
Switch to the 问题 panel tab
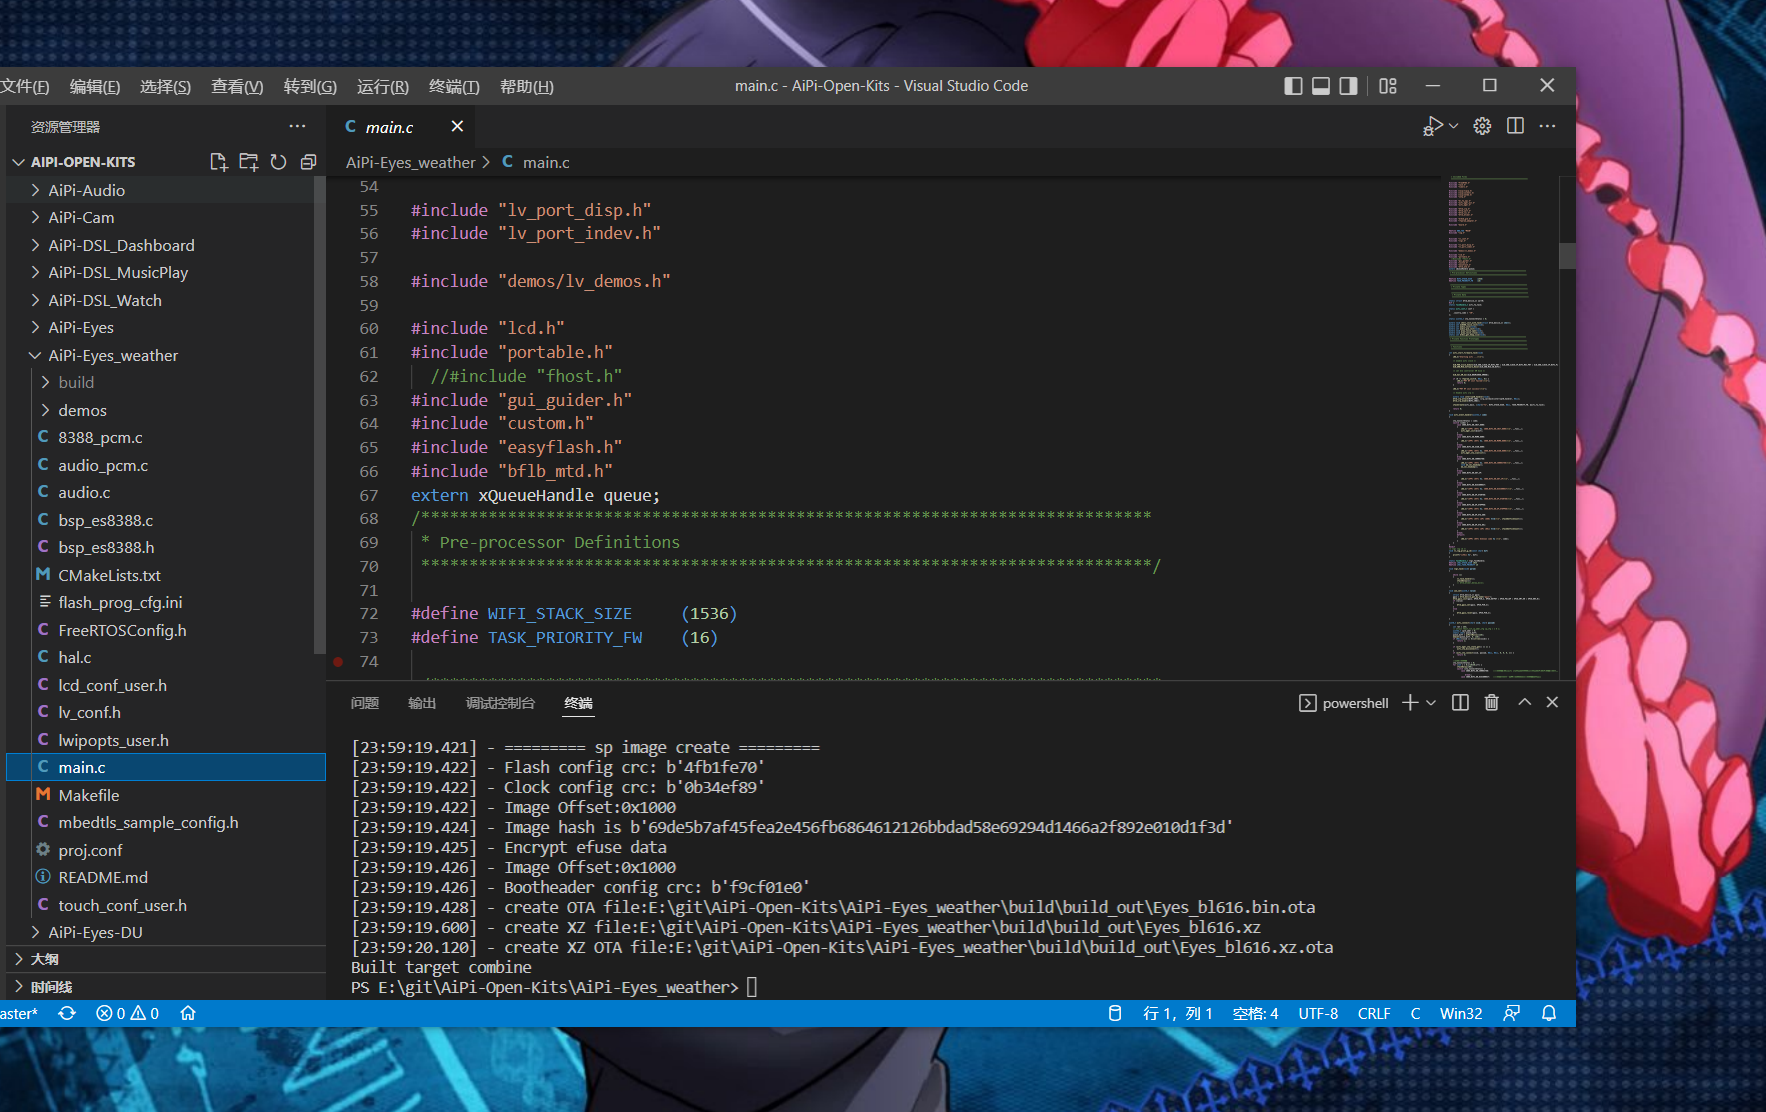[365, 703]
